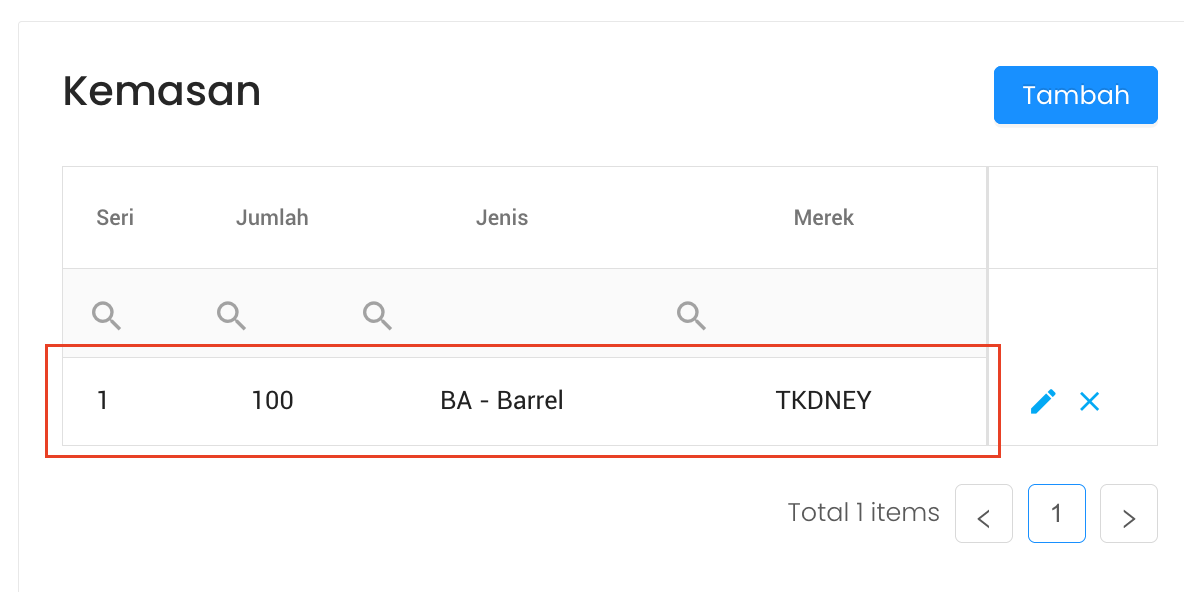Screen dimensions: 1184x592
Task: Sort by Jenis column header
Action: [x=502, y=218]
